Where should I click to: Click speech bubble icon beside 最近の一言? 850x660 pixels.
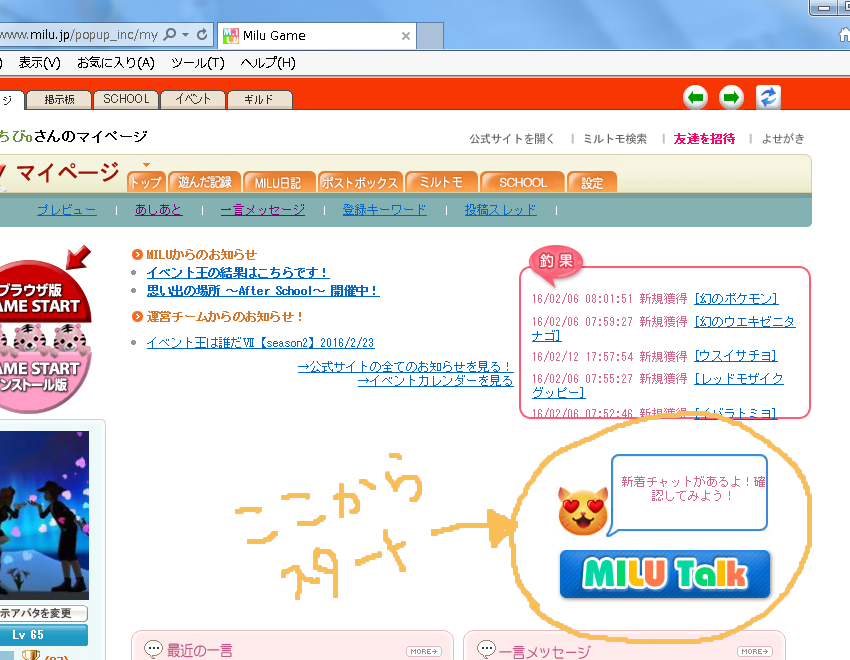(x=153, y=649)
